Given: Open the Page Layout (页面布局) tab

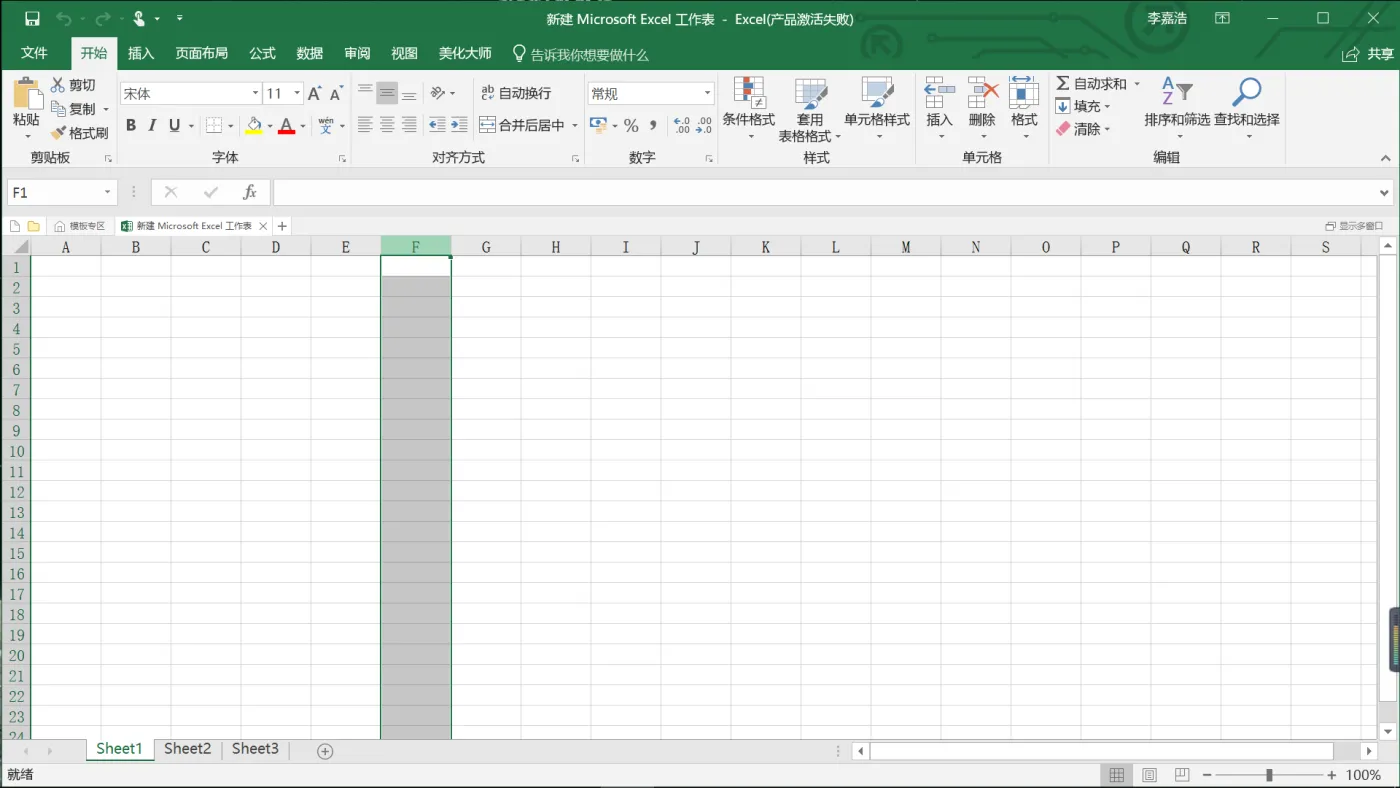Looking at the screenshot, I should [202, 53].
